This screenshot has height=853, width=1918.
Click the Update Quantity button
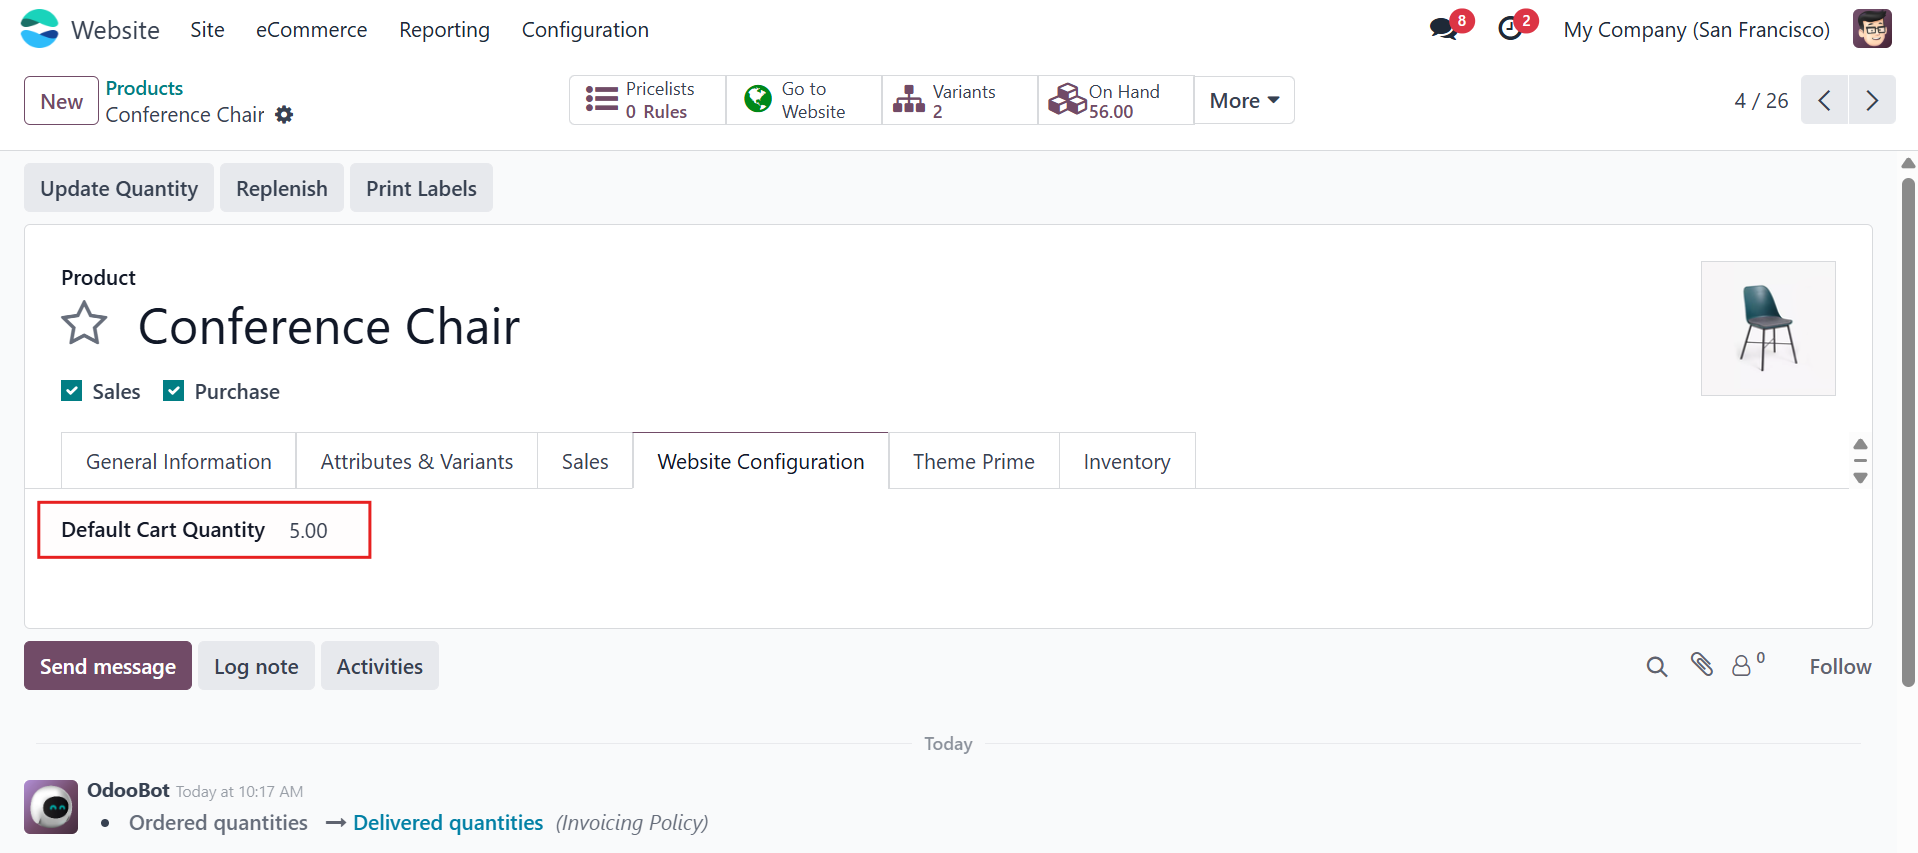119,188
